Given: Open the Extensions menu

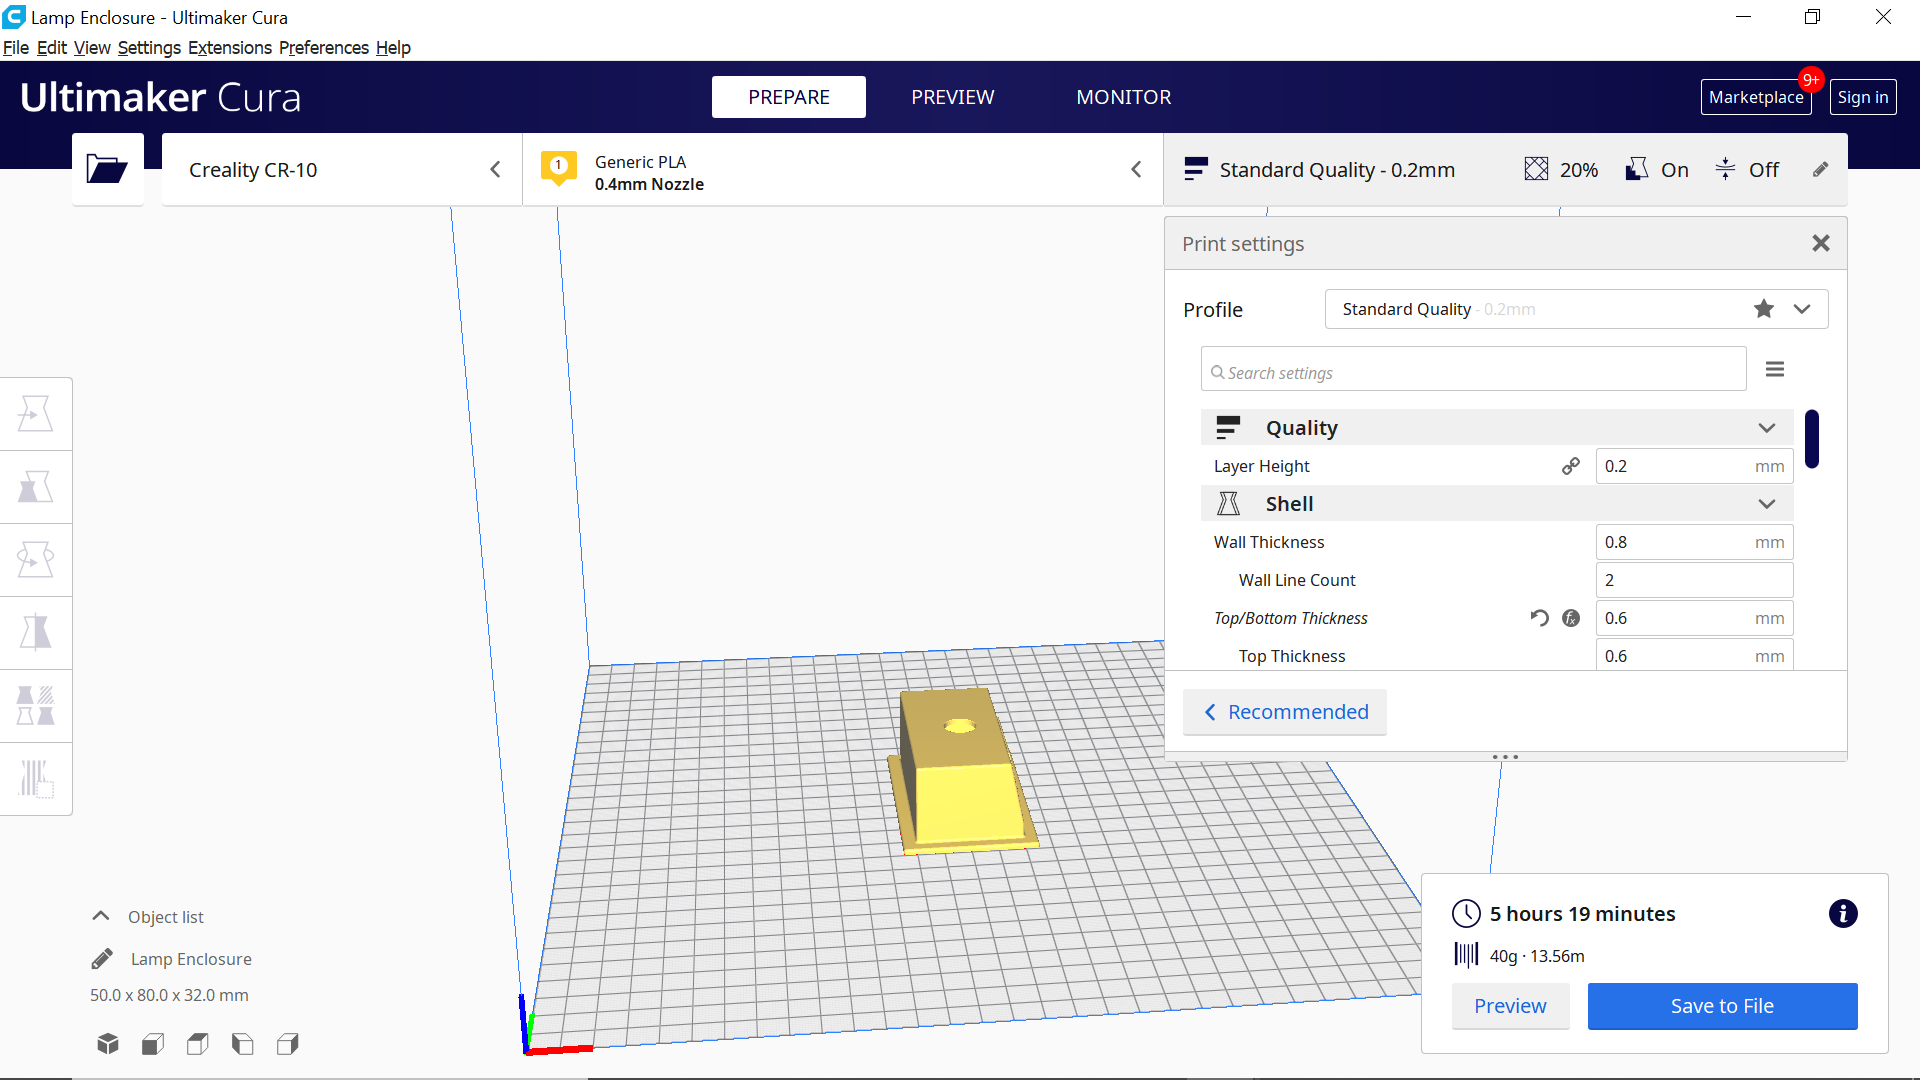Looking at the screenshot, I should click(x=229, y=48).
